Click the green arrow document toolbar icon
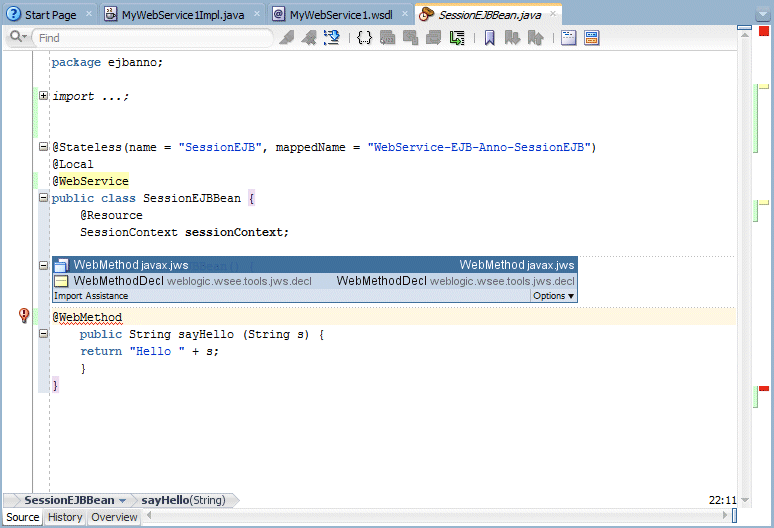Screen dimensions: 774x528 pyautogui.click(x=457, y=38)
